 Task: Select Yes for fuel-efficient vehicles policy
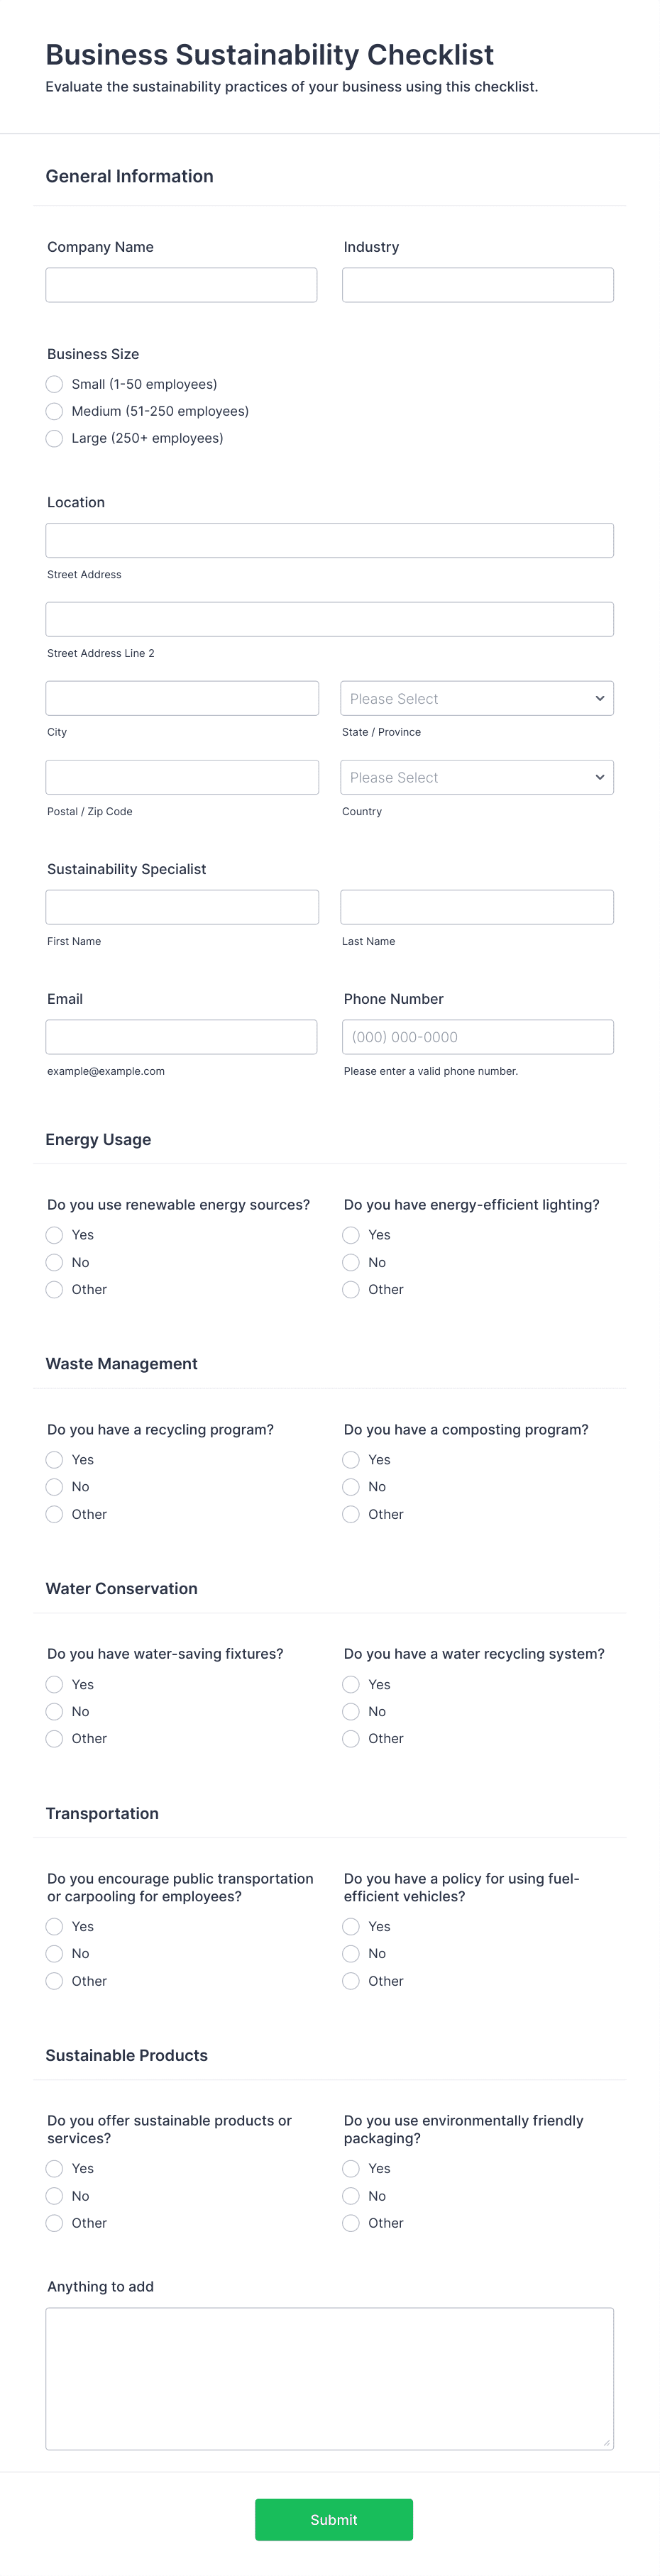[350, 1926]
